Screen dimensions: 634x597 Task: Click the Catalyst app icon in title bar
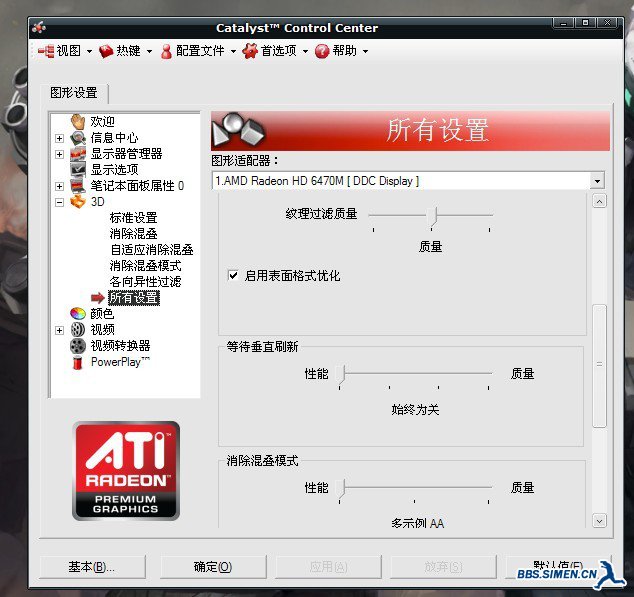click(39, 28)
